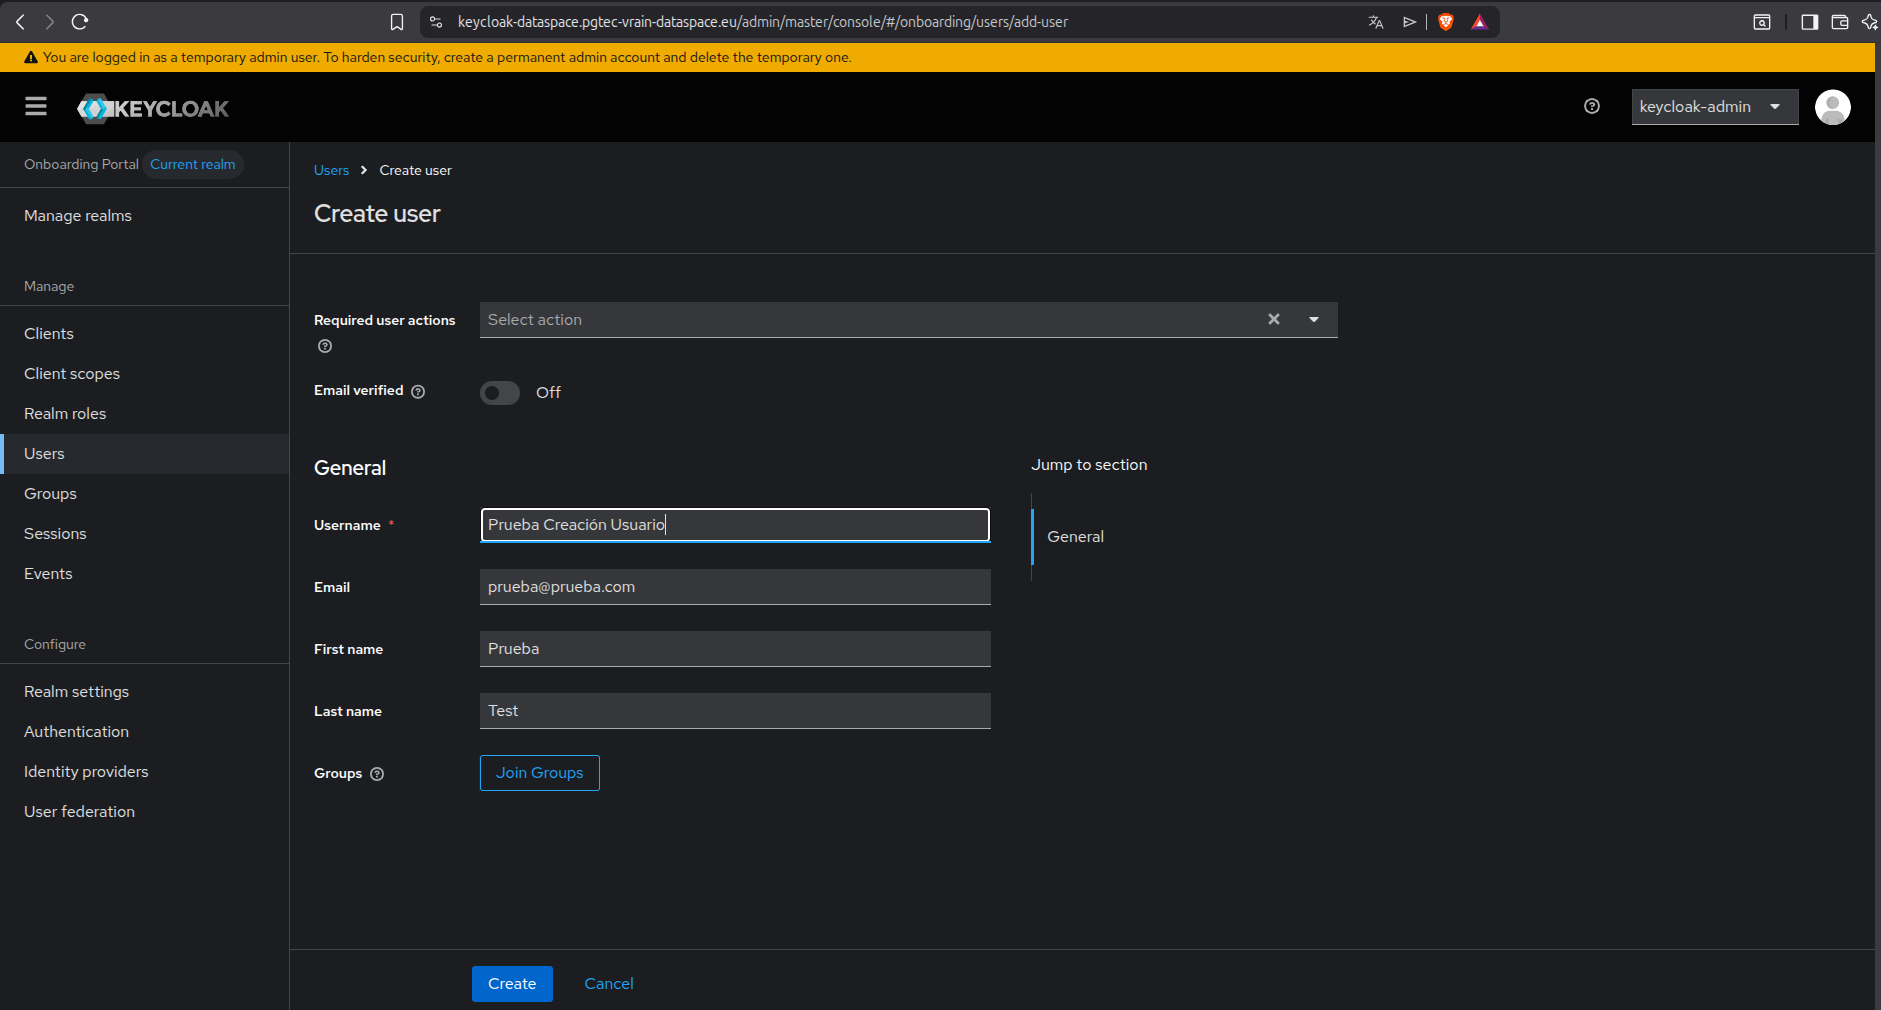1881x1010 pixels.
Task: Open Realm settings
Action: (x=76, y=692)
